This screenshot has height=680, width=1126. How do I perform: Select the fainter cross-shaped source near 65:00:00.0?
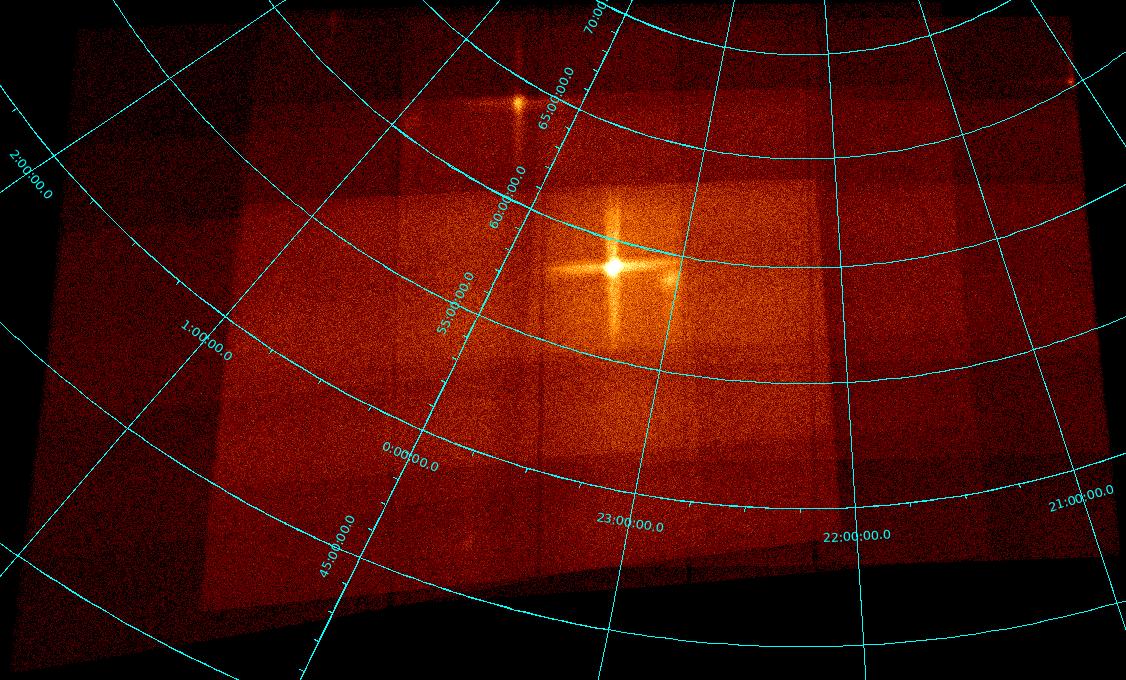coord(518,103)
